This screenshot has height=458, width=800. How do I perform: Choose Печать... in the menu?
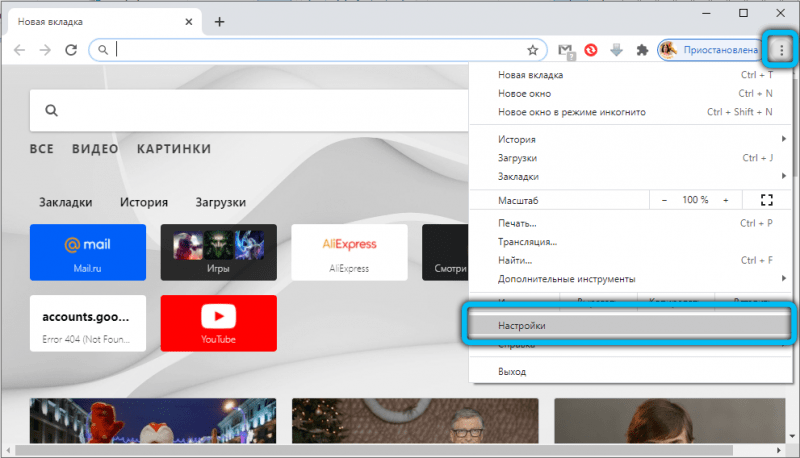[x=631, y=223]
